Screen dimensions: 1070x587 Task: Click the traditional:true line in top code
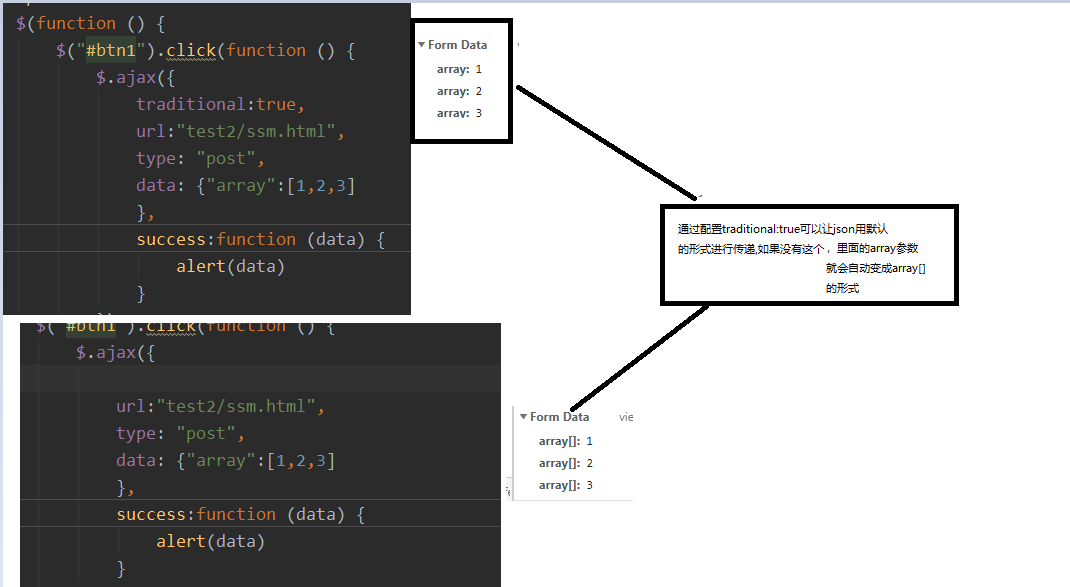219,104
